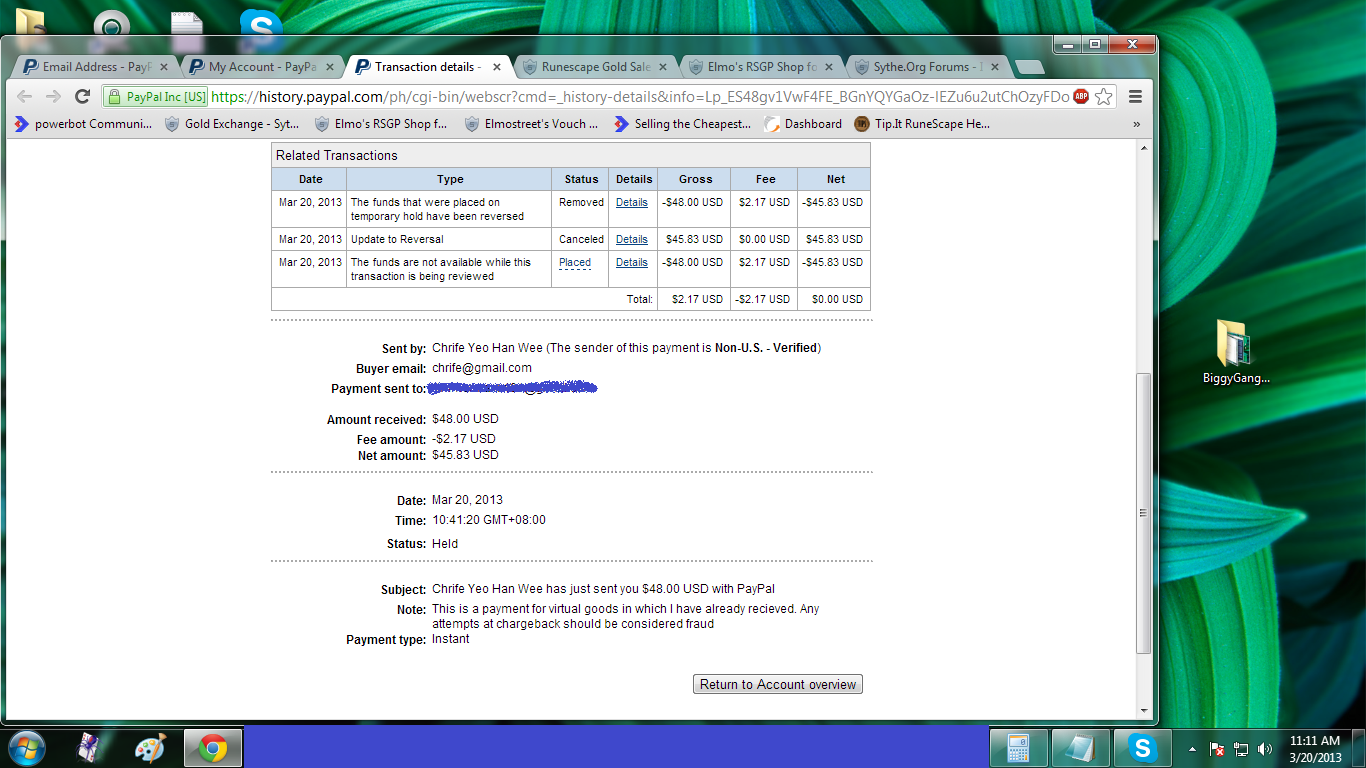Click the Payment type Instant value
The image size is (1366, 768).
(x=450, y=639)
